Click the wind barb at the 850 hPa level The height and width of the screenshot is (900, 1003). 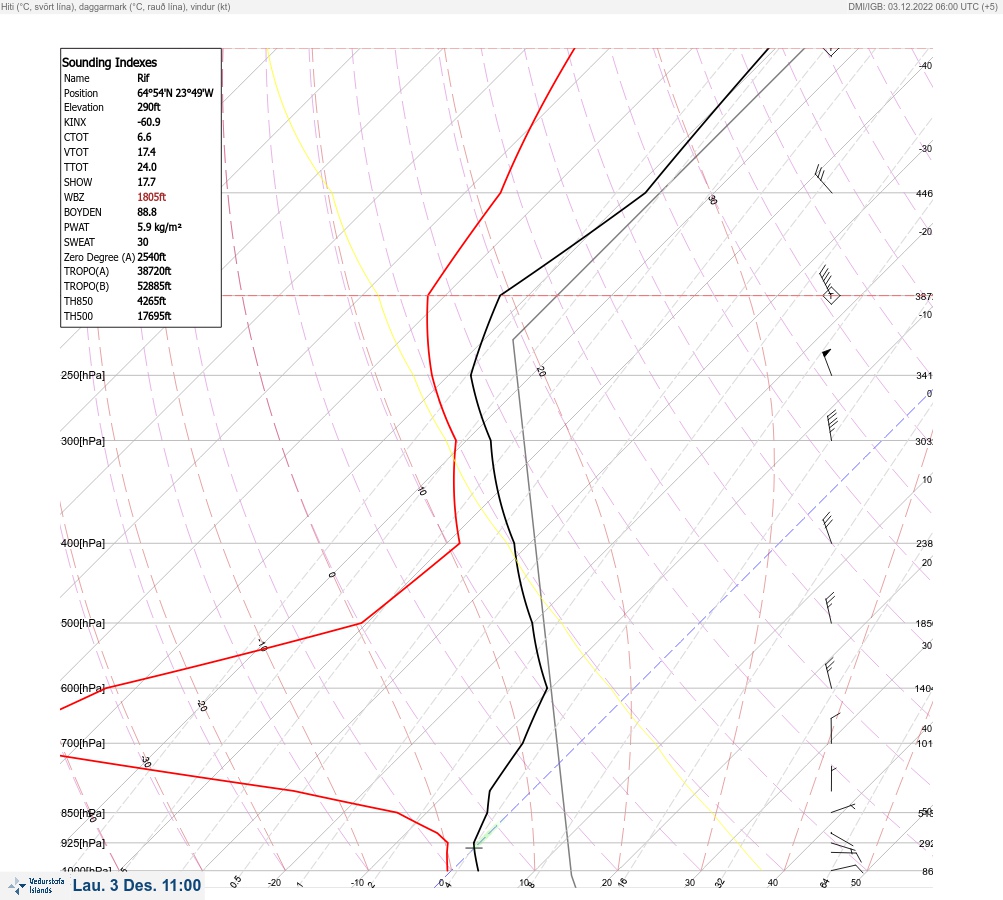(x=843, y=809)
